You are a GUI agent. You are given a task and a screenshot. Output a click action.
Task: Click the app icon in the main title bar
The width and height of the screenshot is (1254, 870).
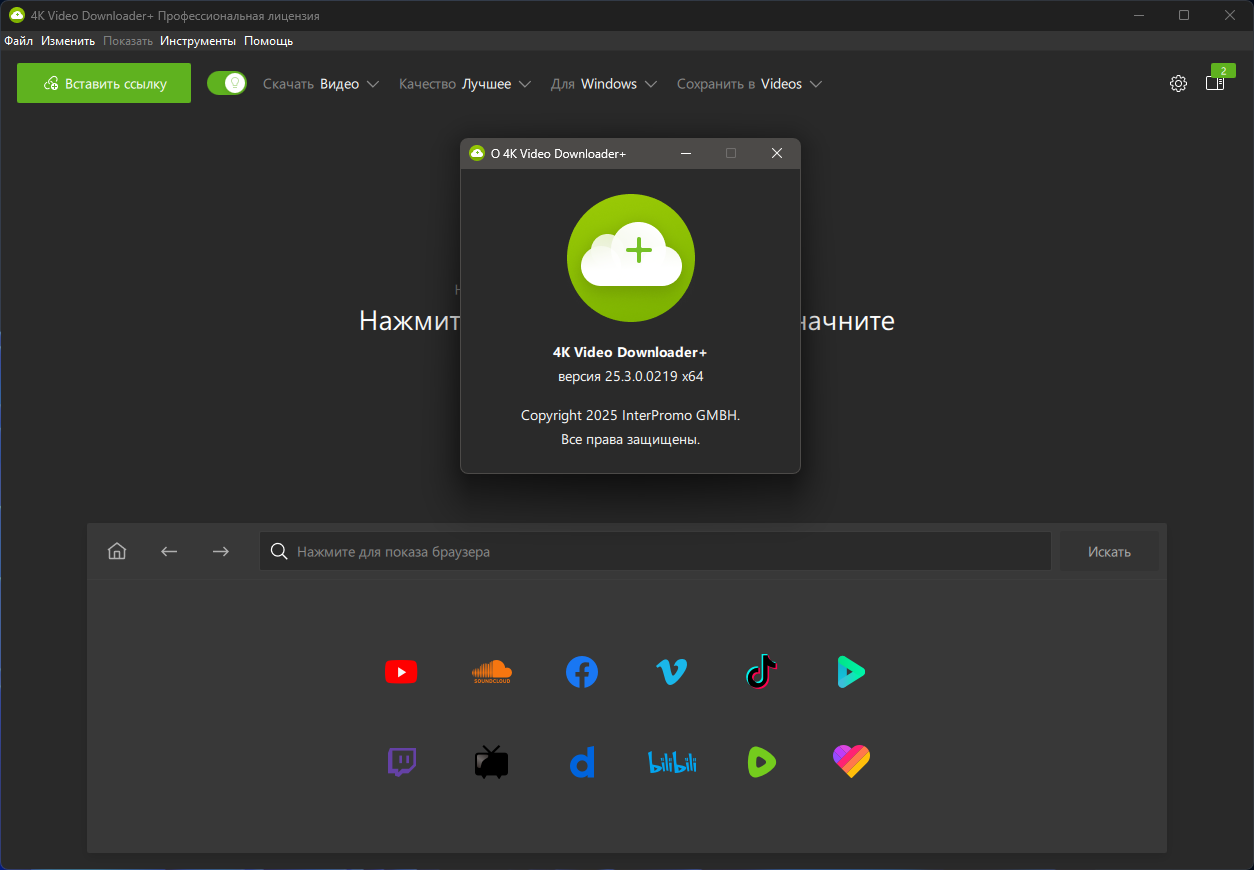coord(17,16)
